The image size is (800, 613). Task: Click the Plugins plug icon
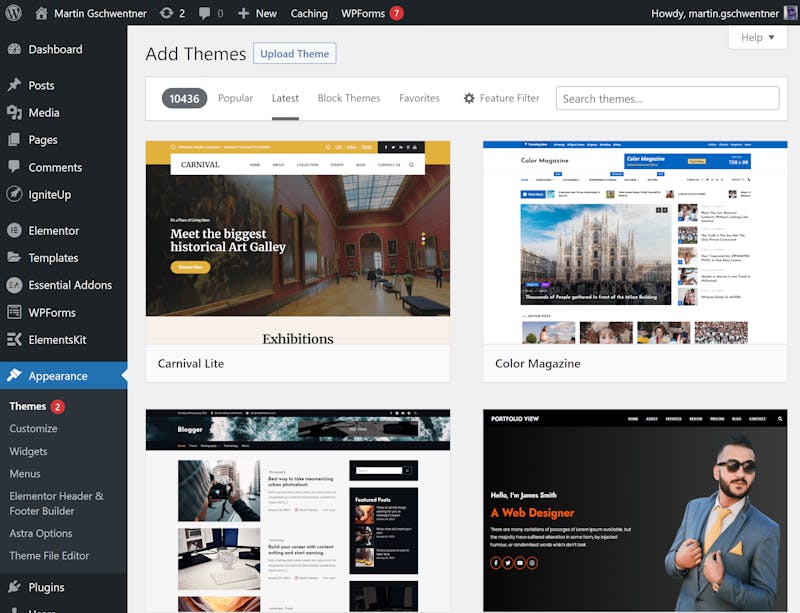pos(14,586)
